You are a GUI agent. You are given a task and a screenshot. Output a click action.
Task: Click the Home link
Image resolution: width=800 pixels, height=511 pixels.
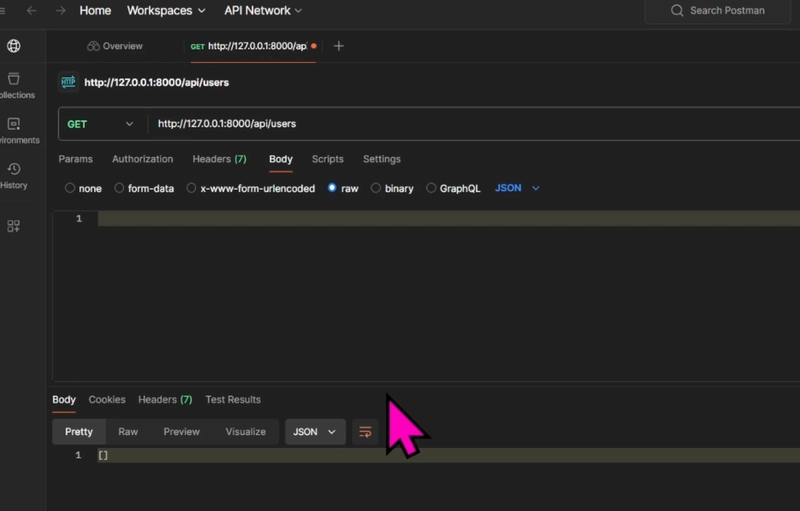(95, 11)
